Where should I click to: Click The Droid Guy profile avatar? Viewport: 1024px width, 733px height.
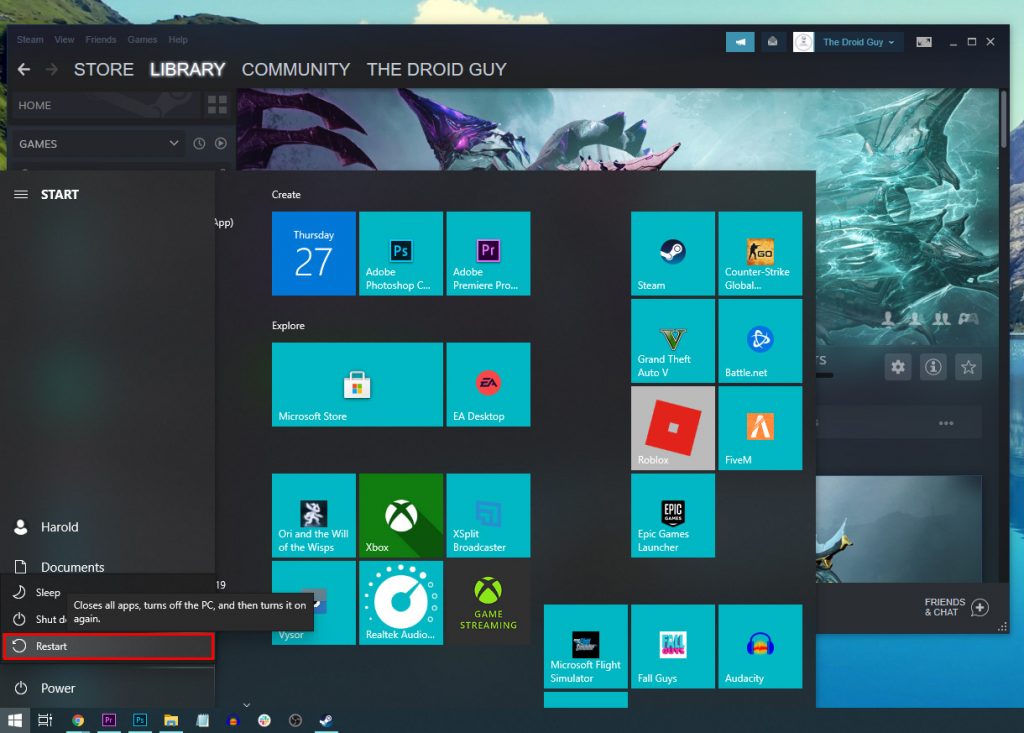pos(803,42)
